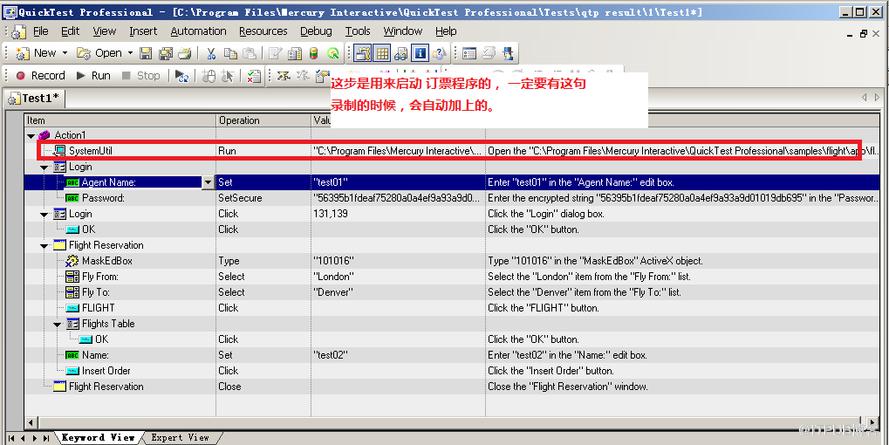Toggle the Data Table grid icon
This screenshot has width=889, height=445.
382,53
